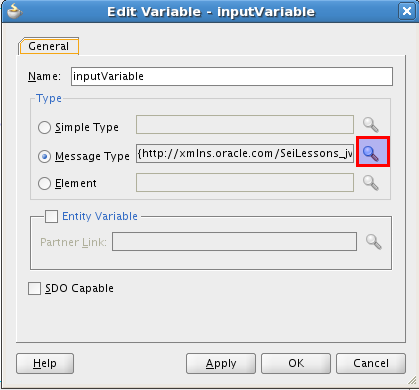
Task: Enable the Entity Variable checkbox
Action: (51, 216)
